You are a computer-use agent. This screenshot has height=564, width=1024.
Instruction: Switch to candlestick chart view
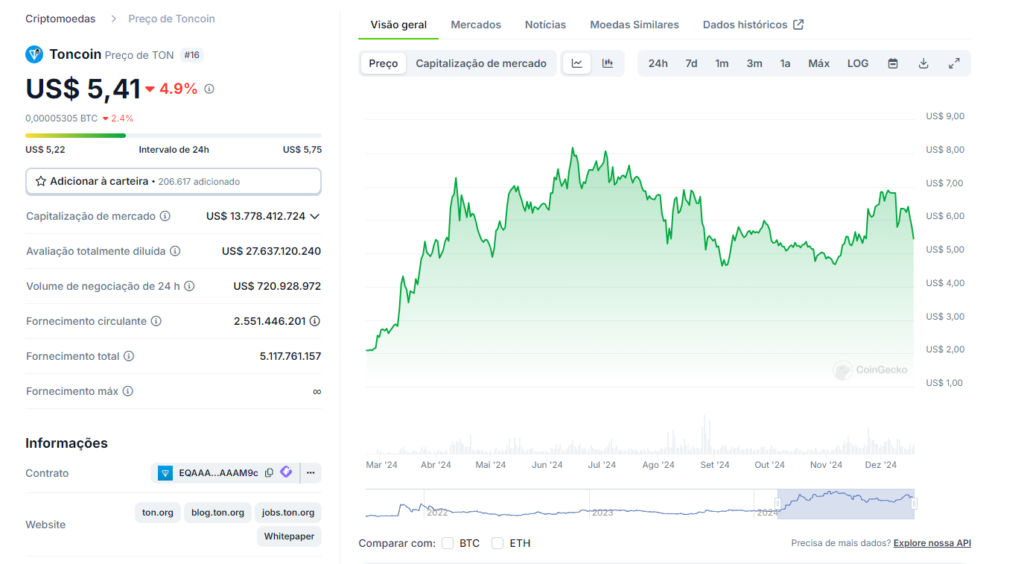click(607, 63)
